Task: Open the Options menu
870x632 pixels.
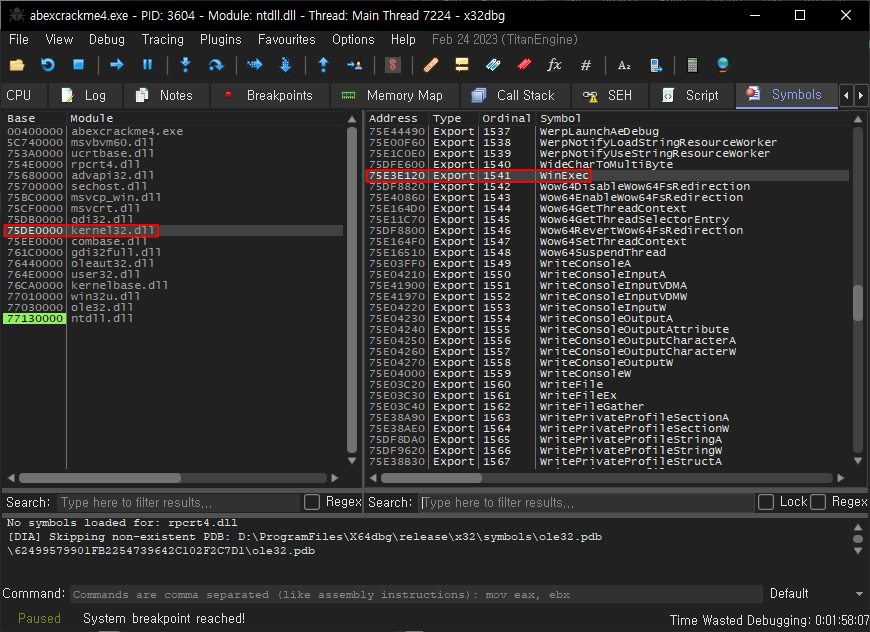Action: pyautogui.click(x=353, y=39)
